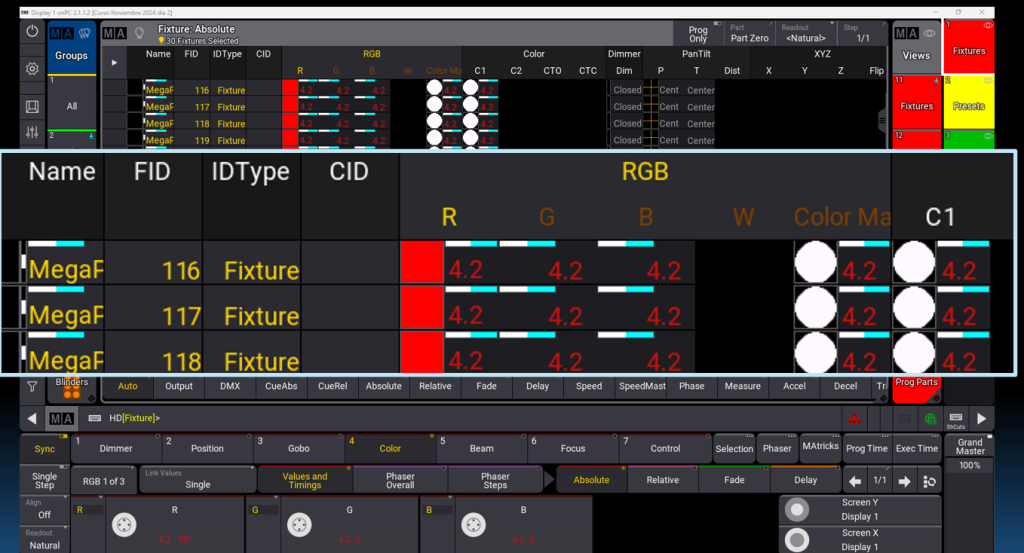Switch to the Beam feature group tab
The image size is (1024, 553).
coord(481,448)
